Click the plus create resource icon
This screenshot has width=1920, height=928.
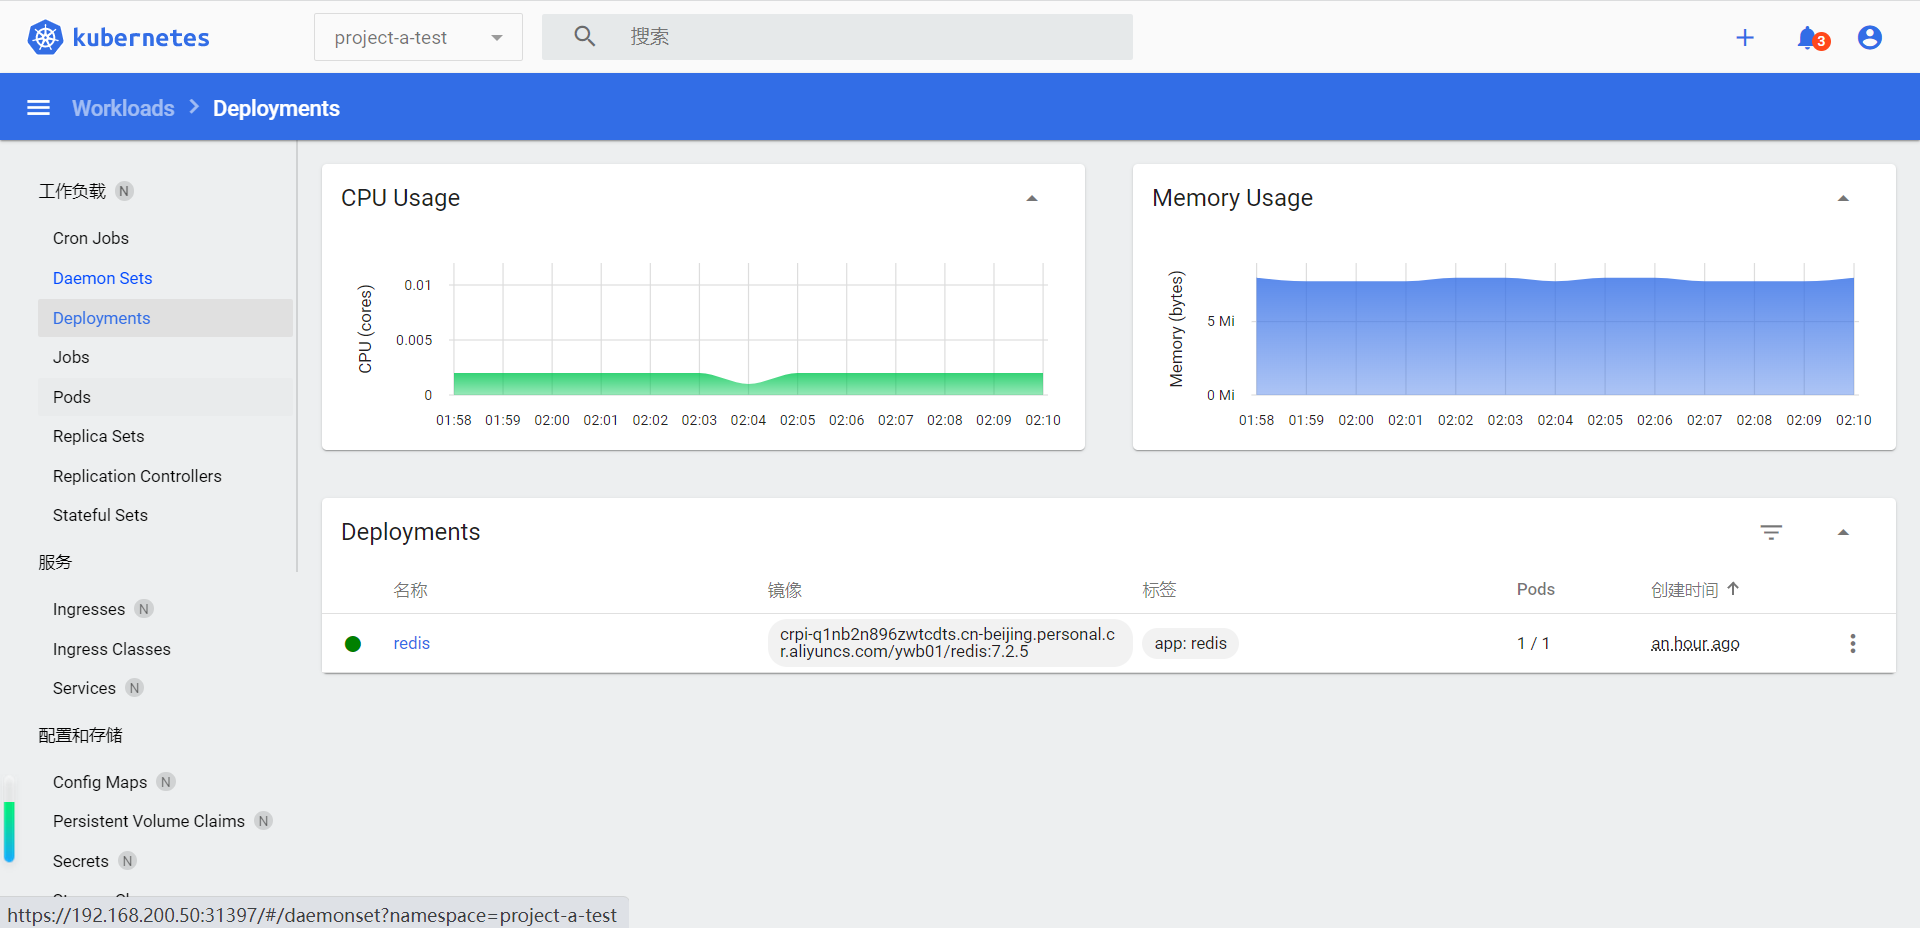coord(1745,38)
